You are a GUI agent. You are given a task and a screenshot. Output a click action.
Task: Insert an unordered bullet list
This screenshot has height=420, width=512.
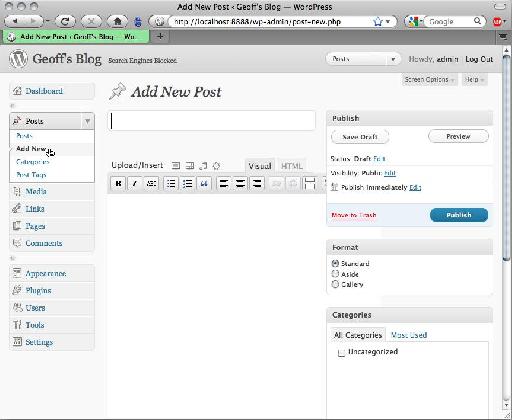point(171,183)
